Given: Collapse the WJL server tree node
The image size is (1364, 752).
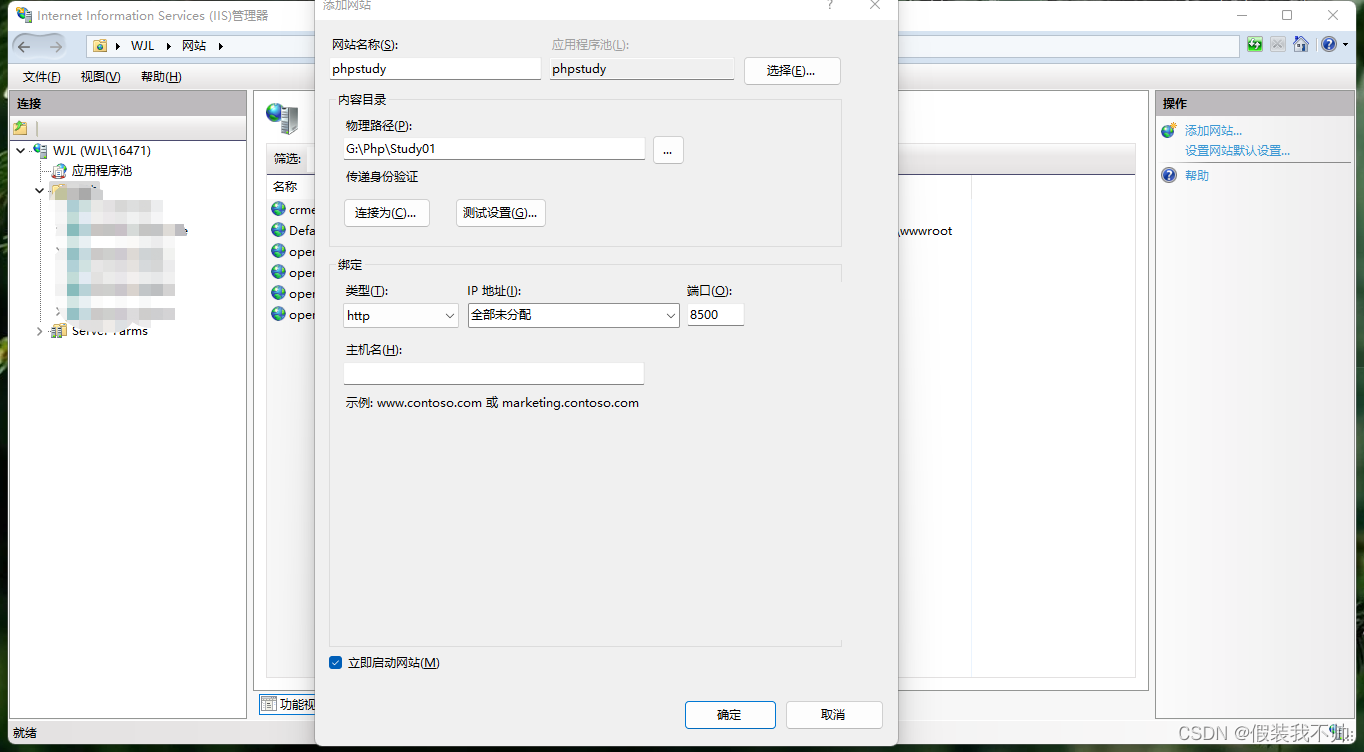Looking at the screenshot, I should (21, 151).
